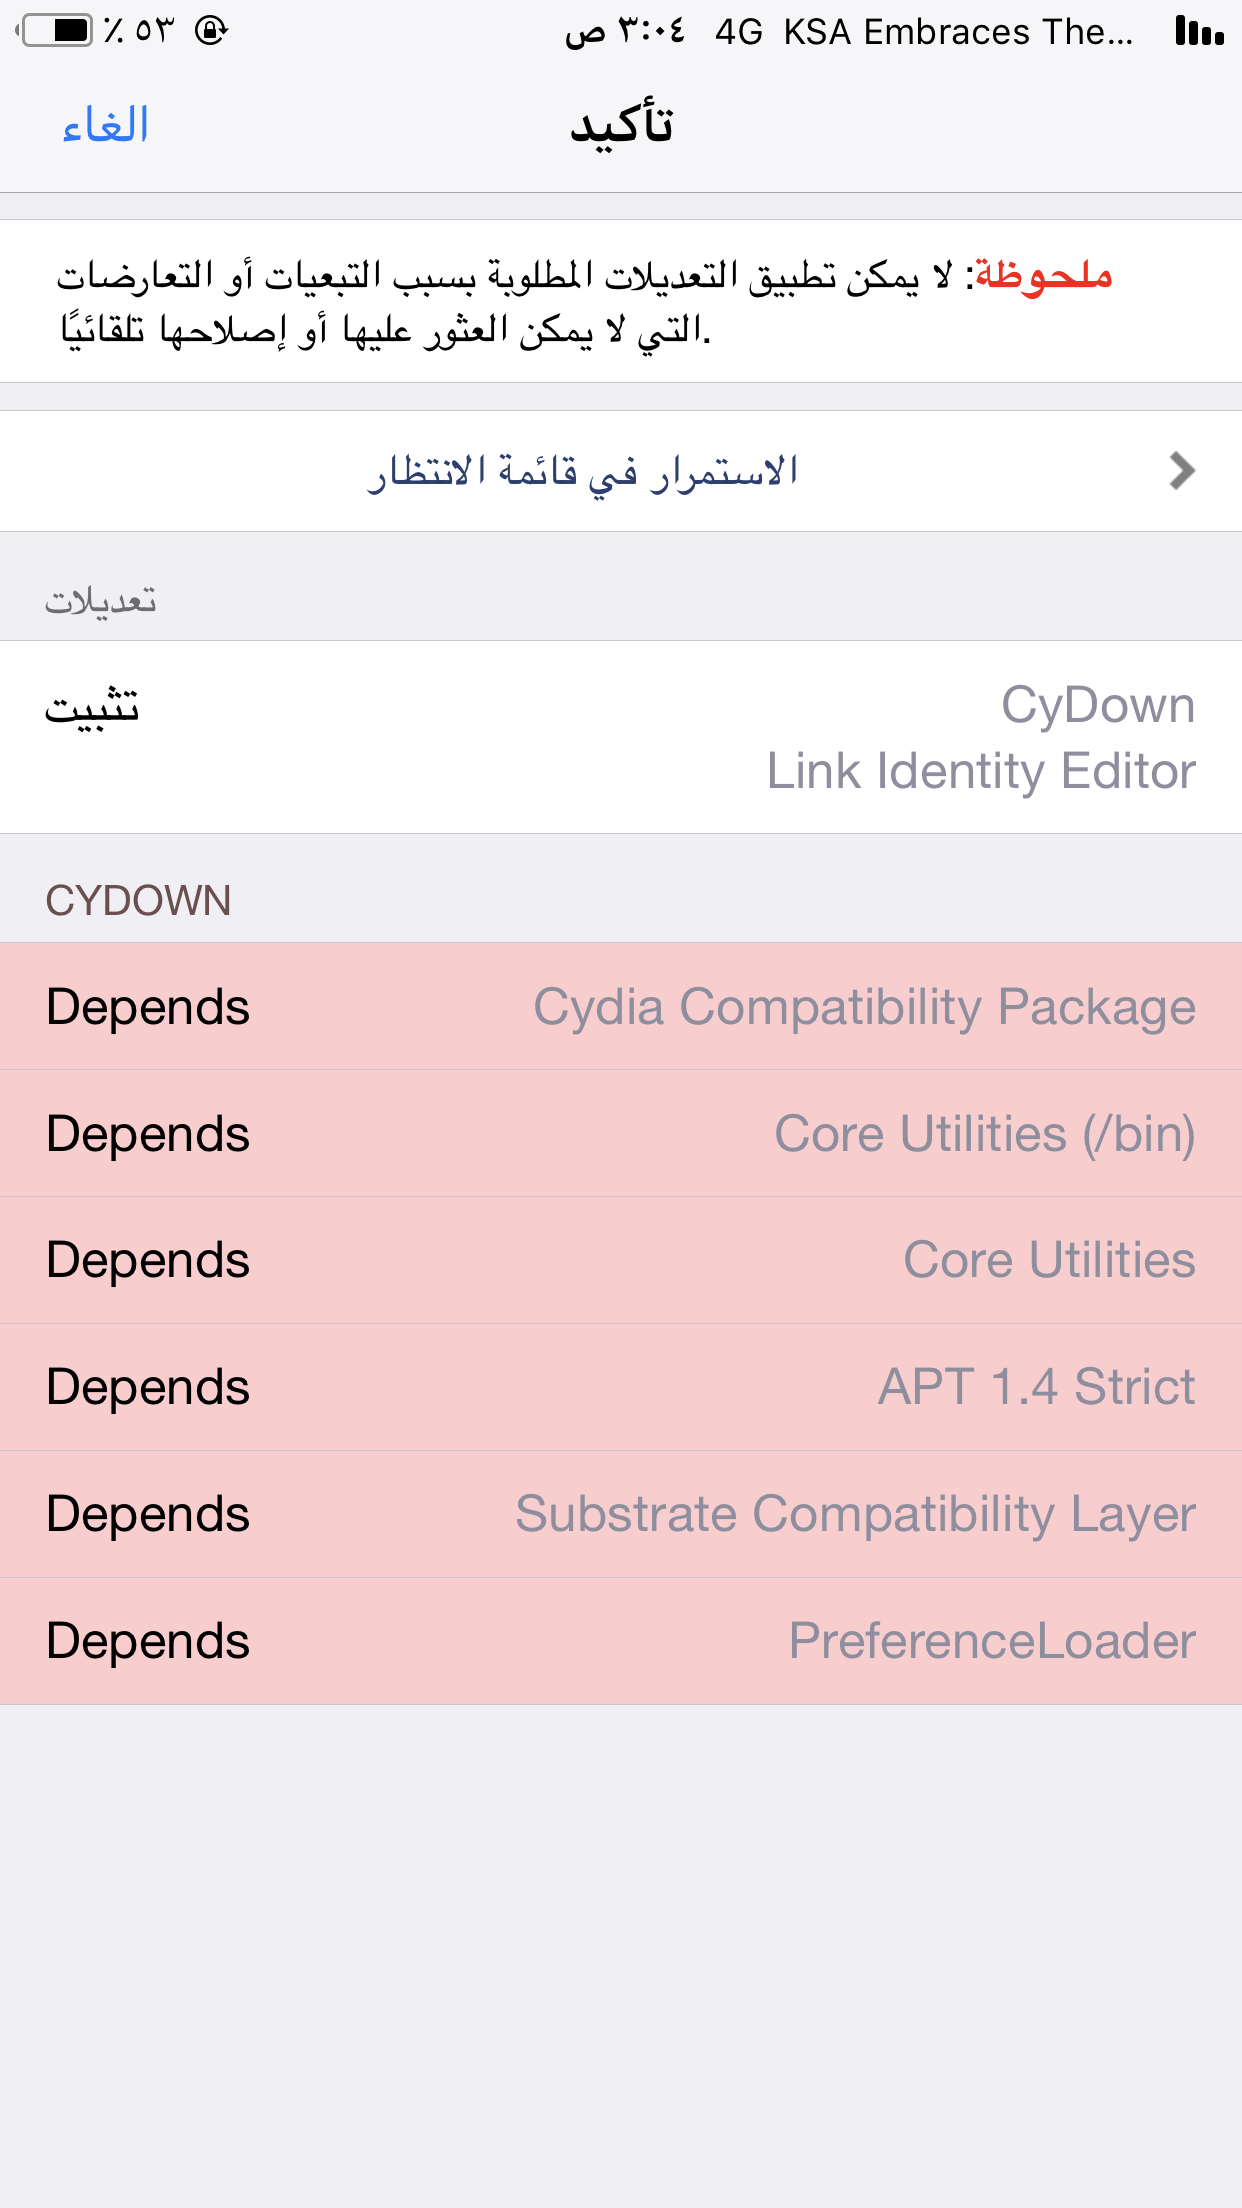Image resolution: width=1242 pixels, height=2208 pixels.
Task: Tap the rotation lock icon
Action: pyautogui.click(x=211, y=31)
